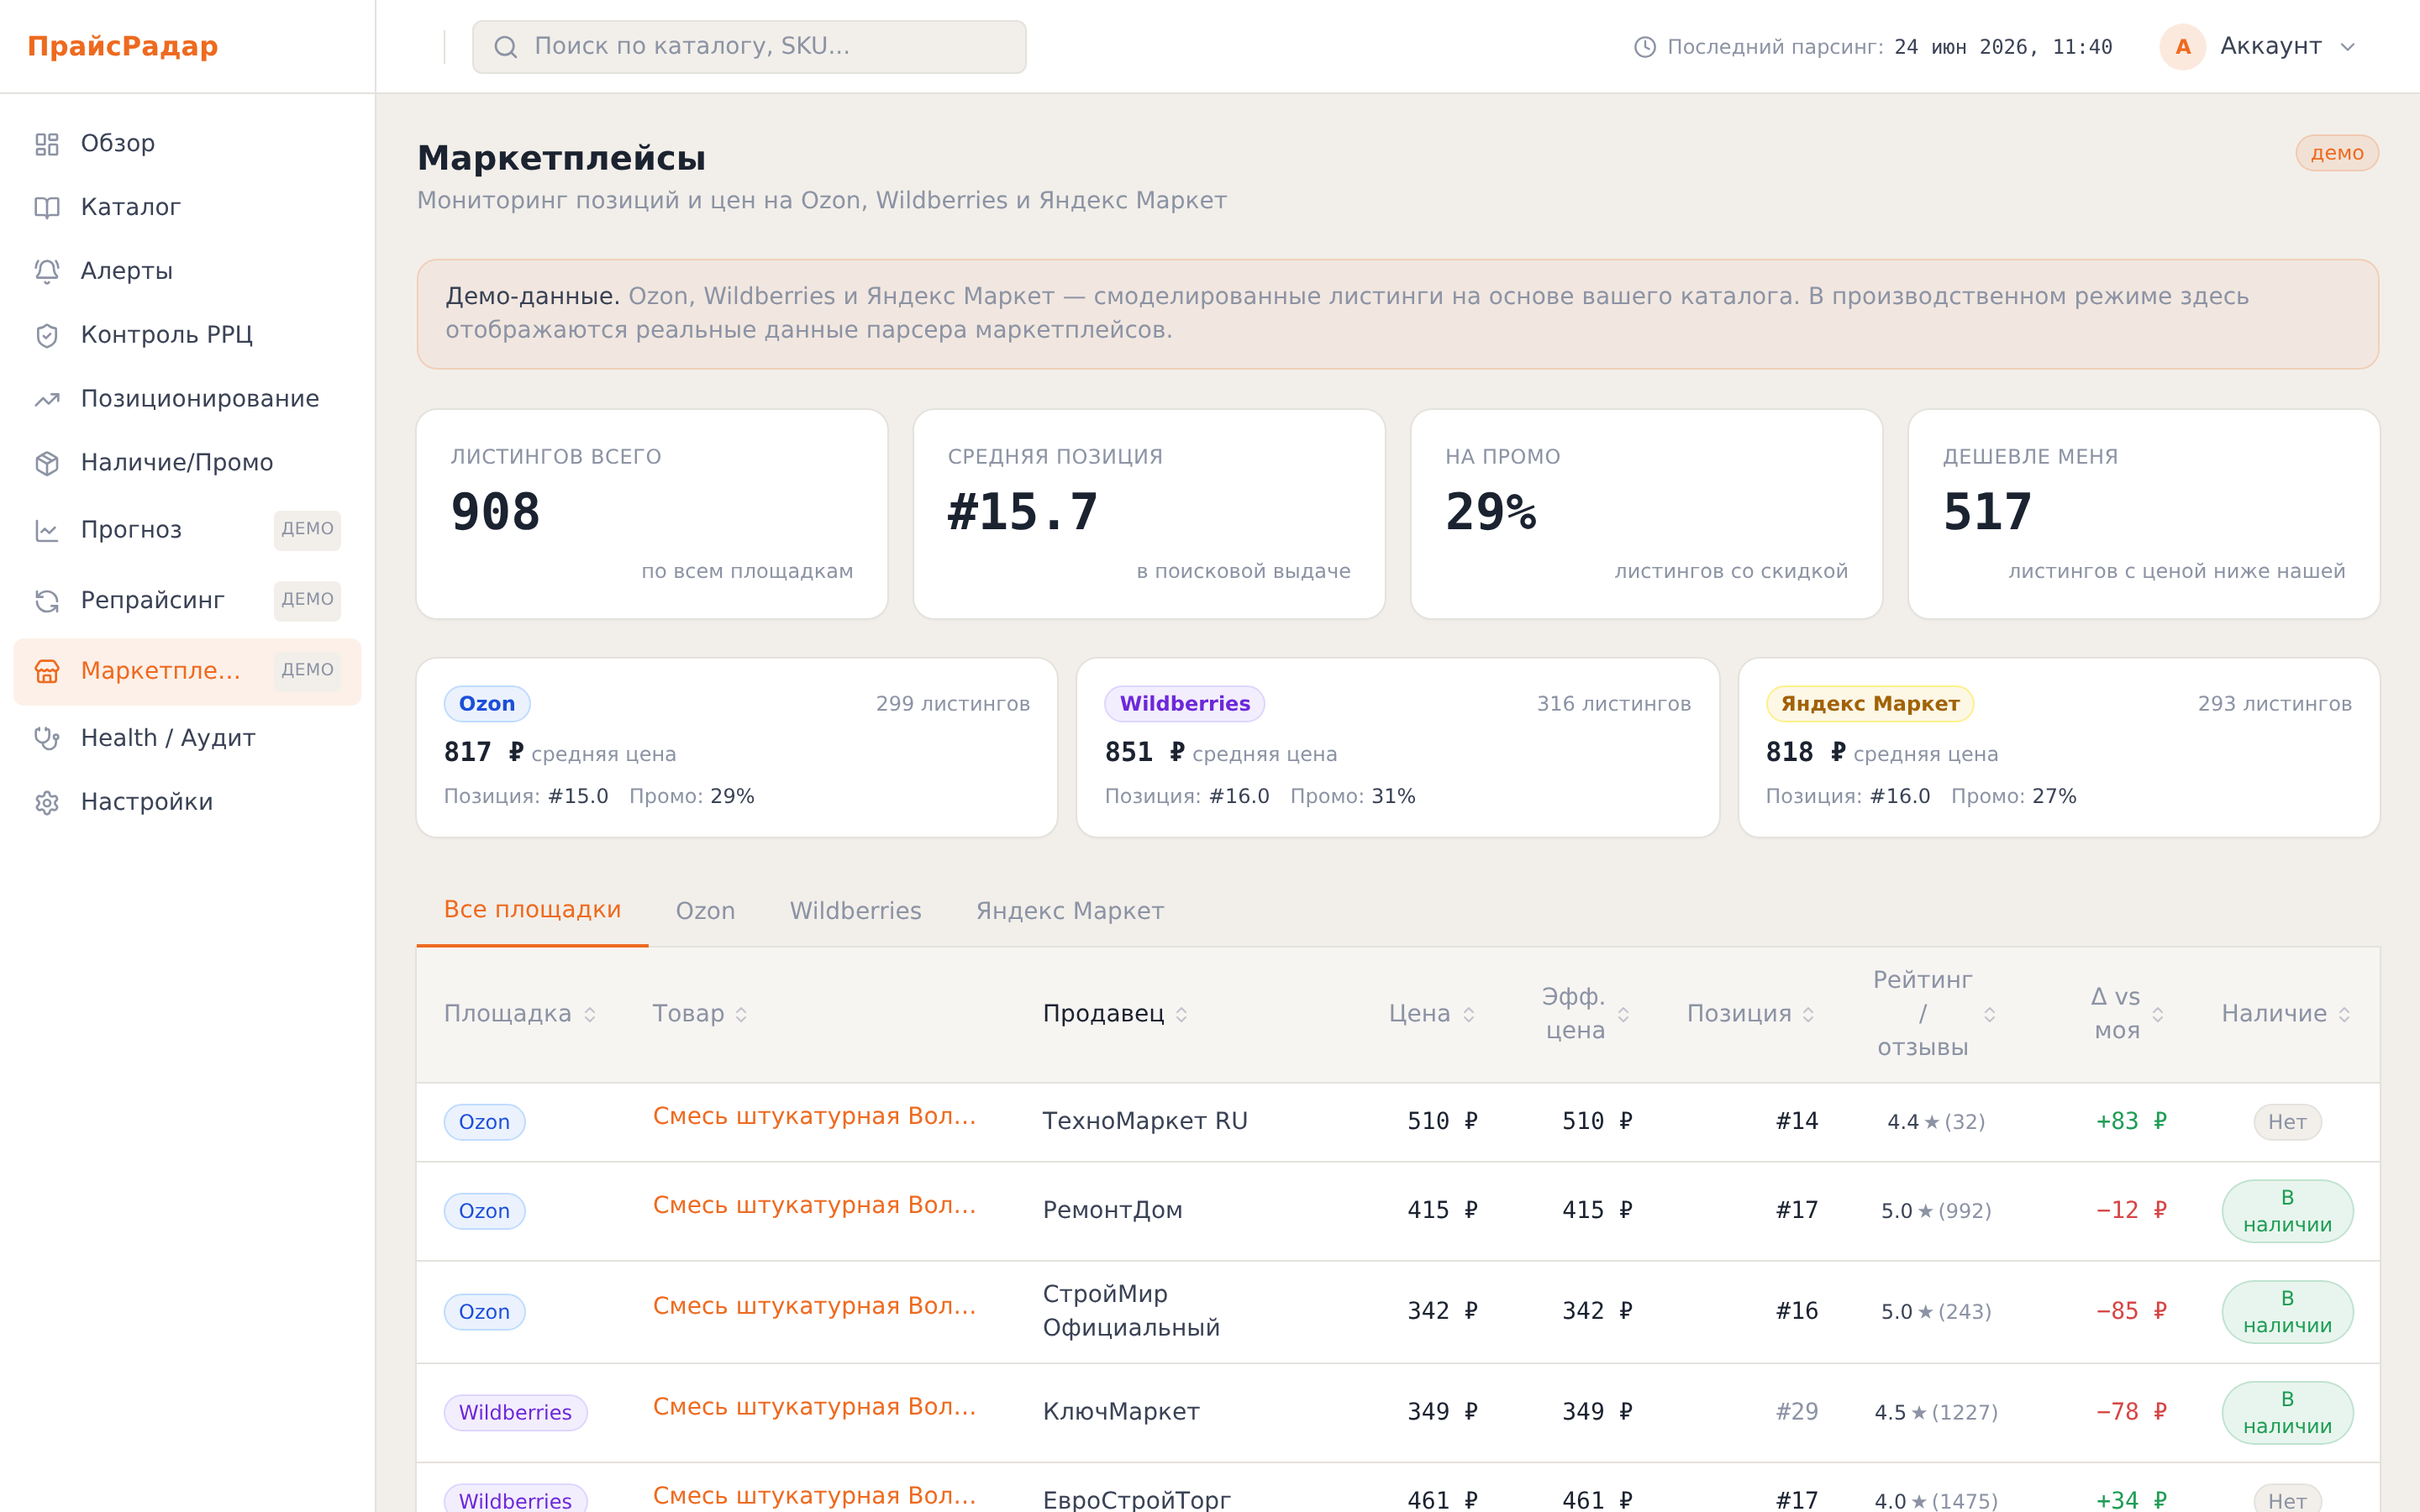Click the Ozon summary card badge
Screen dimensions: 2420x1512
tap(487, 704)
